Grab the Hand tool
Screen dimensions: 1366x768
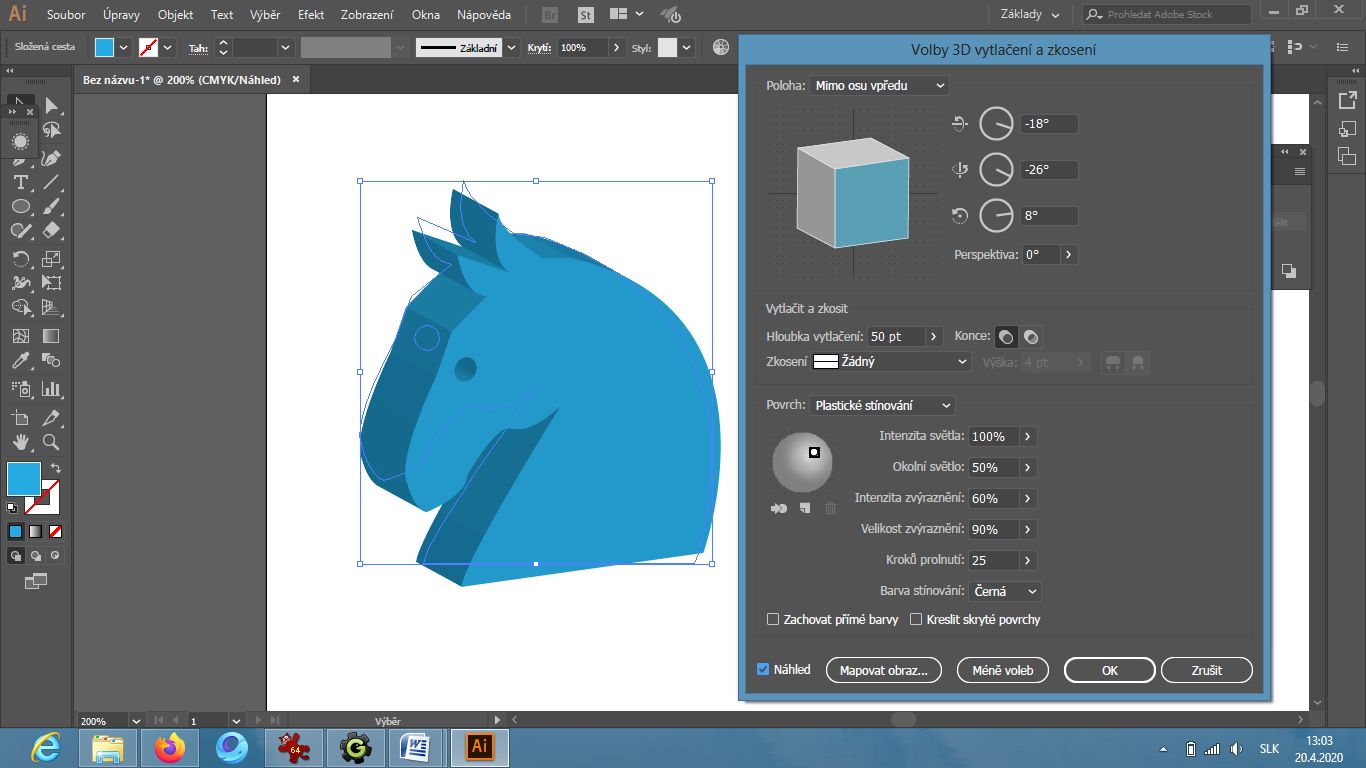[20, 442]
